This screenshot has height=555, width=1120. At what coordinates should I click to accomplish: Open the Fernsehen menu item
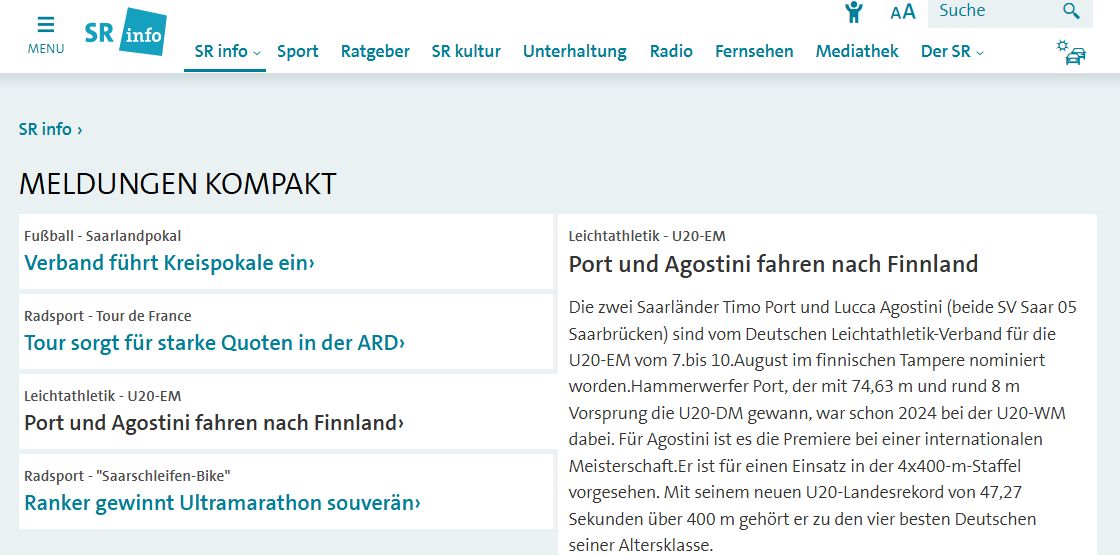point(754,51)
